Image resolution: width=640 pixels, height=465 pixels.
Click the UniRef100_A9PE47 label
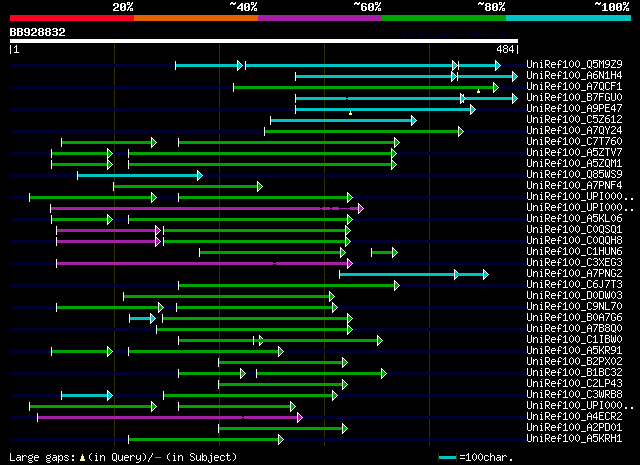(574, 108)
